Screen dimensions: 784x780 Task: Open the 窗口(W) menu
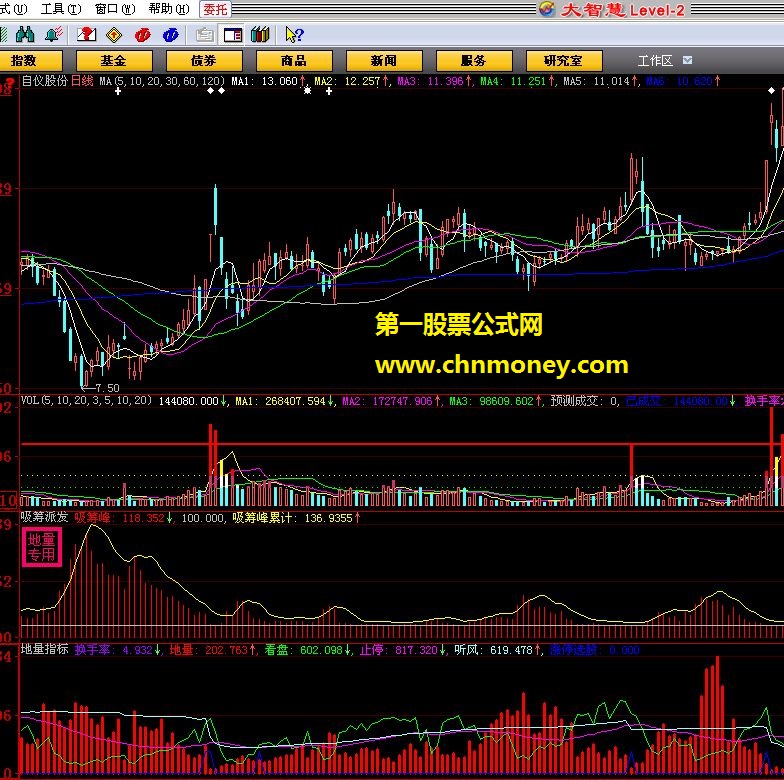click(x=115, y=9)
